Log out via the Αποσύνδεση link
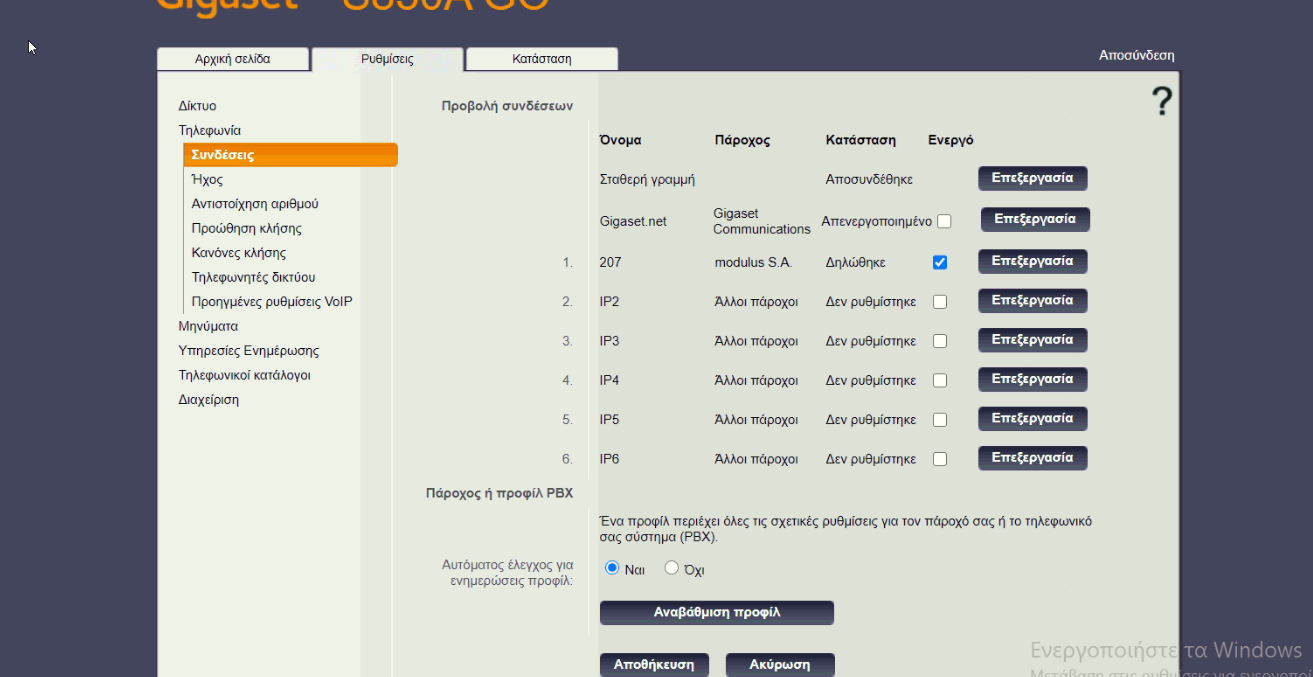 [1136, 56]
